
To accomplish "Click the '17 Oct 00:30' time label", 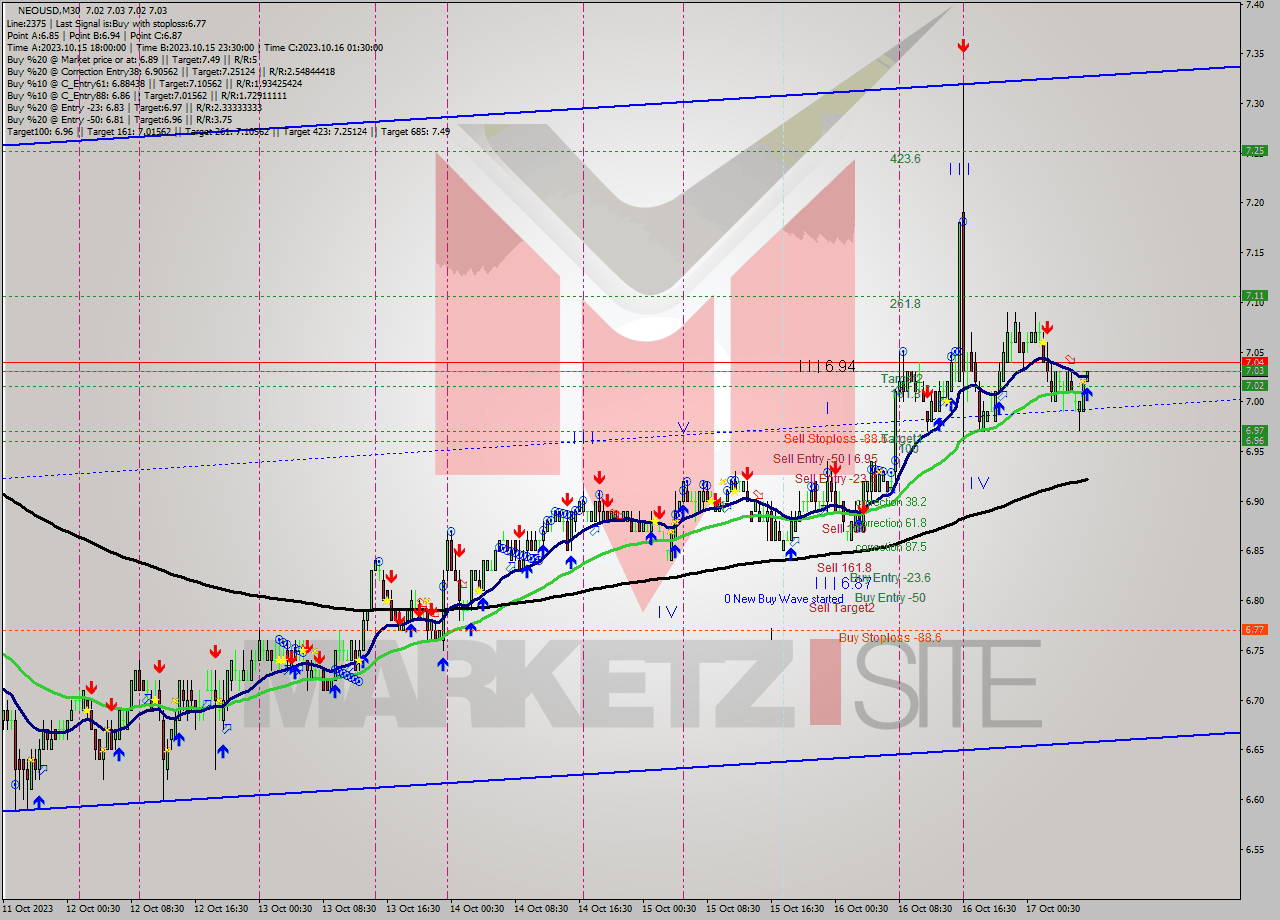I will click(1052, 909).
